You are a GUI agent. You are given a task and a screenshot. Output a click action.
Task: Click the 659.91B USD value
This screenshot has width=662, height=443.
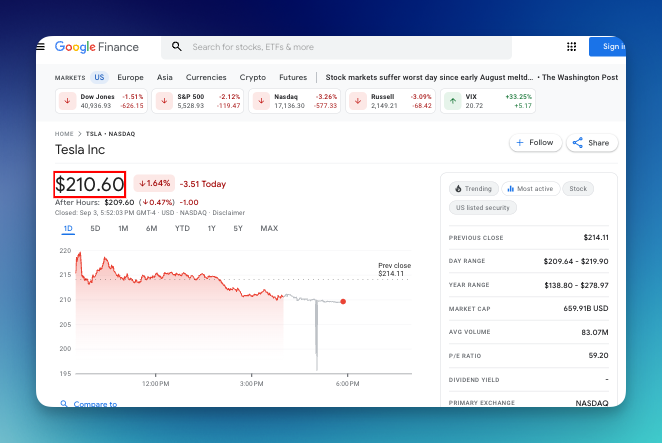586,308
